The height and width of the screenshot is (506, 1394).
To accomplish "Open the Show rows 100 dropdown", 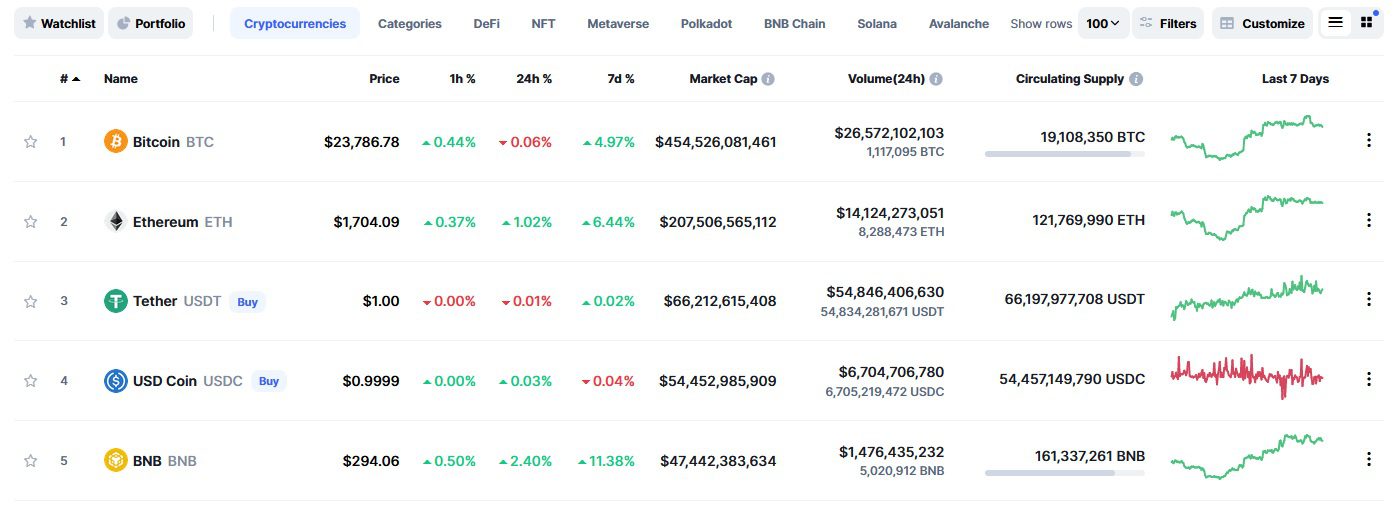I will [1103, 23].
